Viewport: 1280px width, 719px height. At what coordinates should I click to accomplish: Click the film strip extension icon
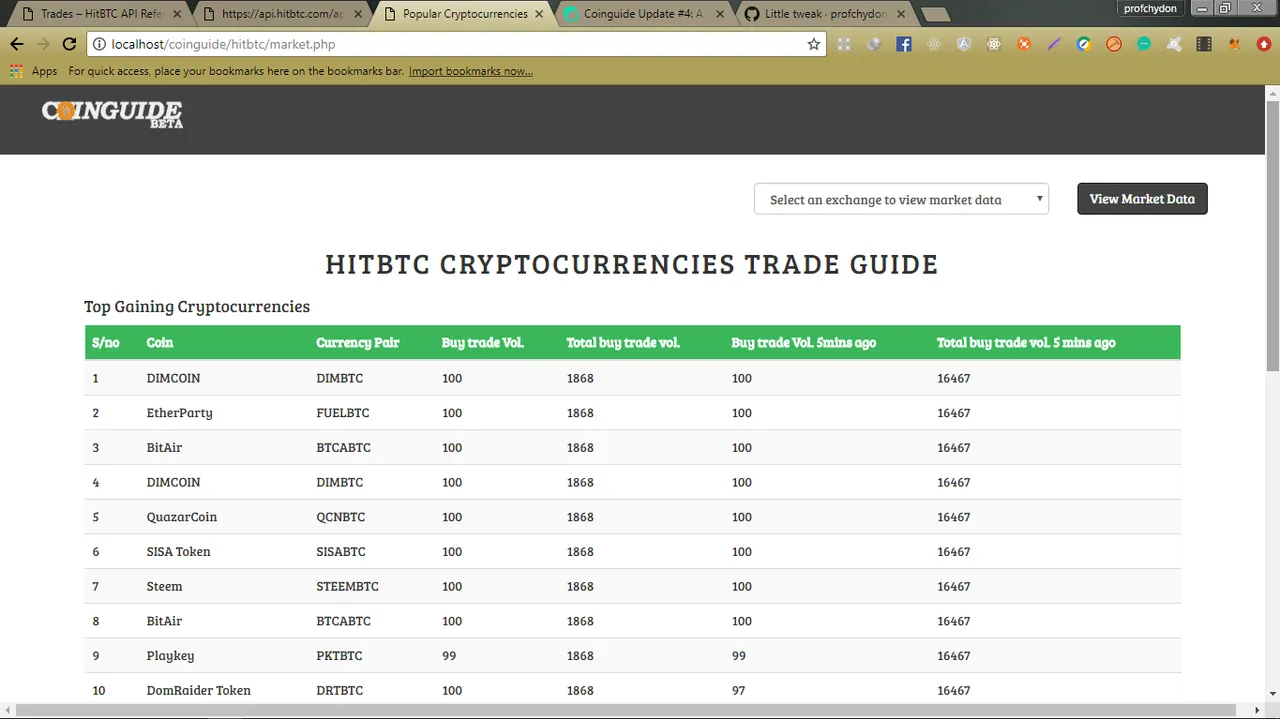pyautogui.click(x=1204, y=44)
